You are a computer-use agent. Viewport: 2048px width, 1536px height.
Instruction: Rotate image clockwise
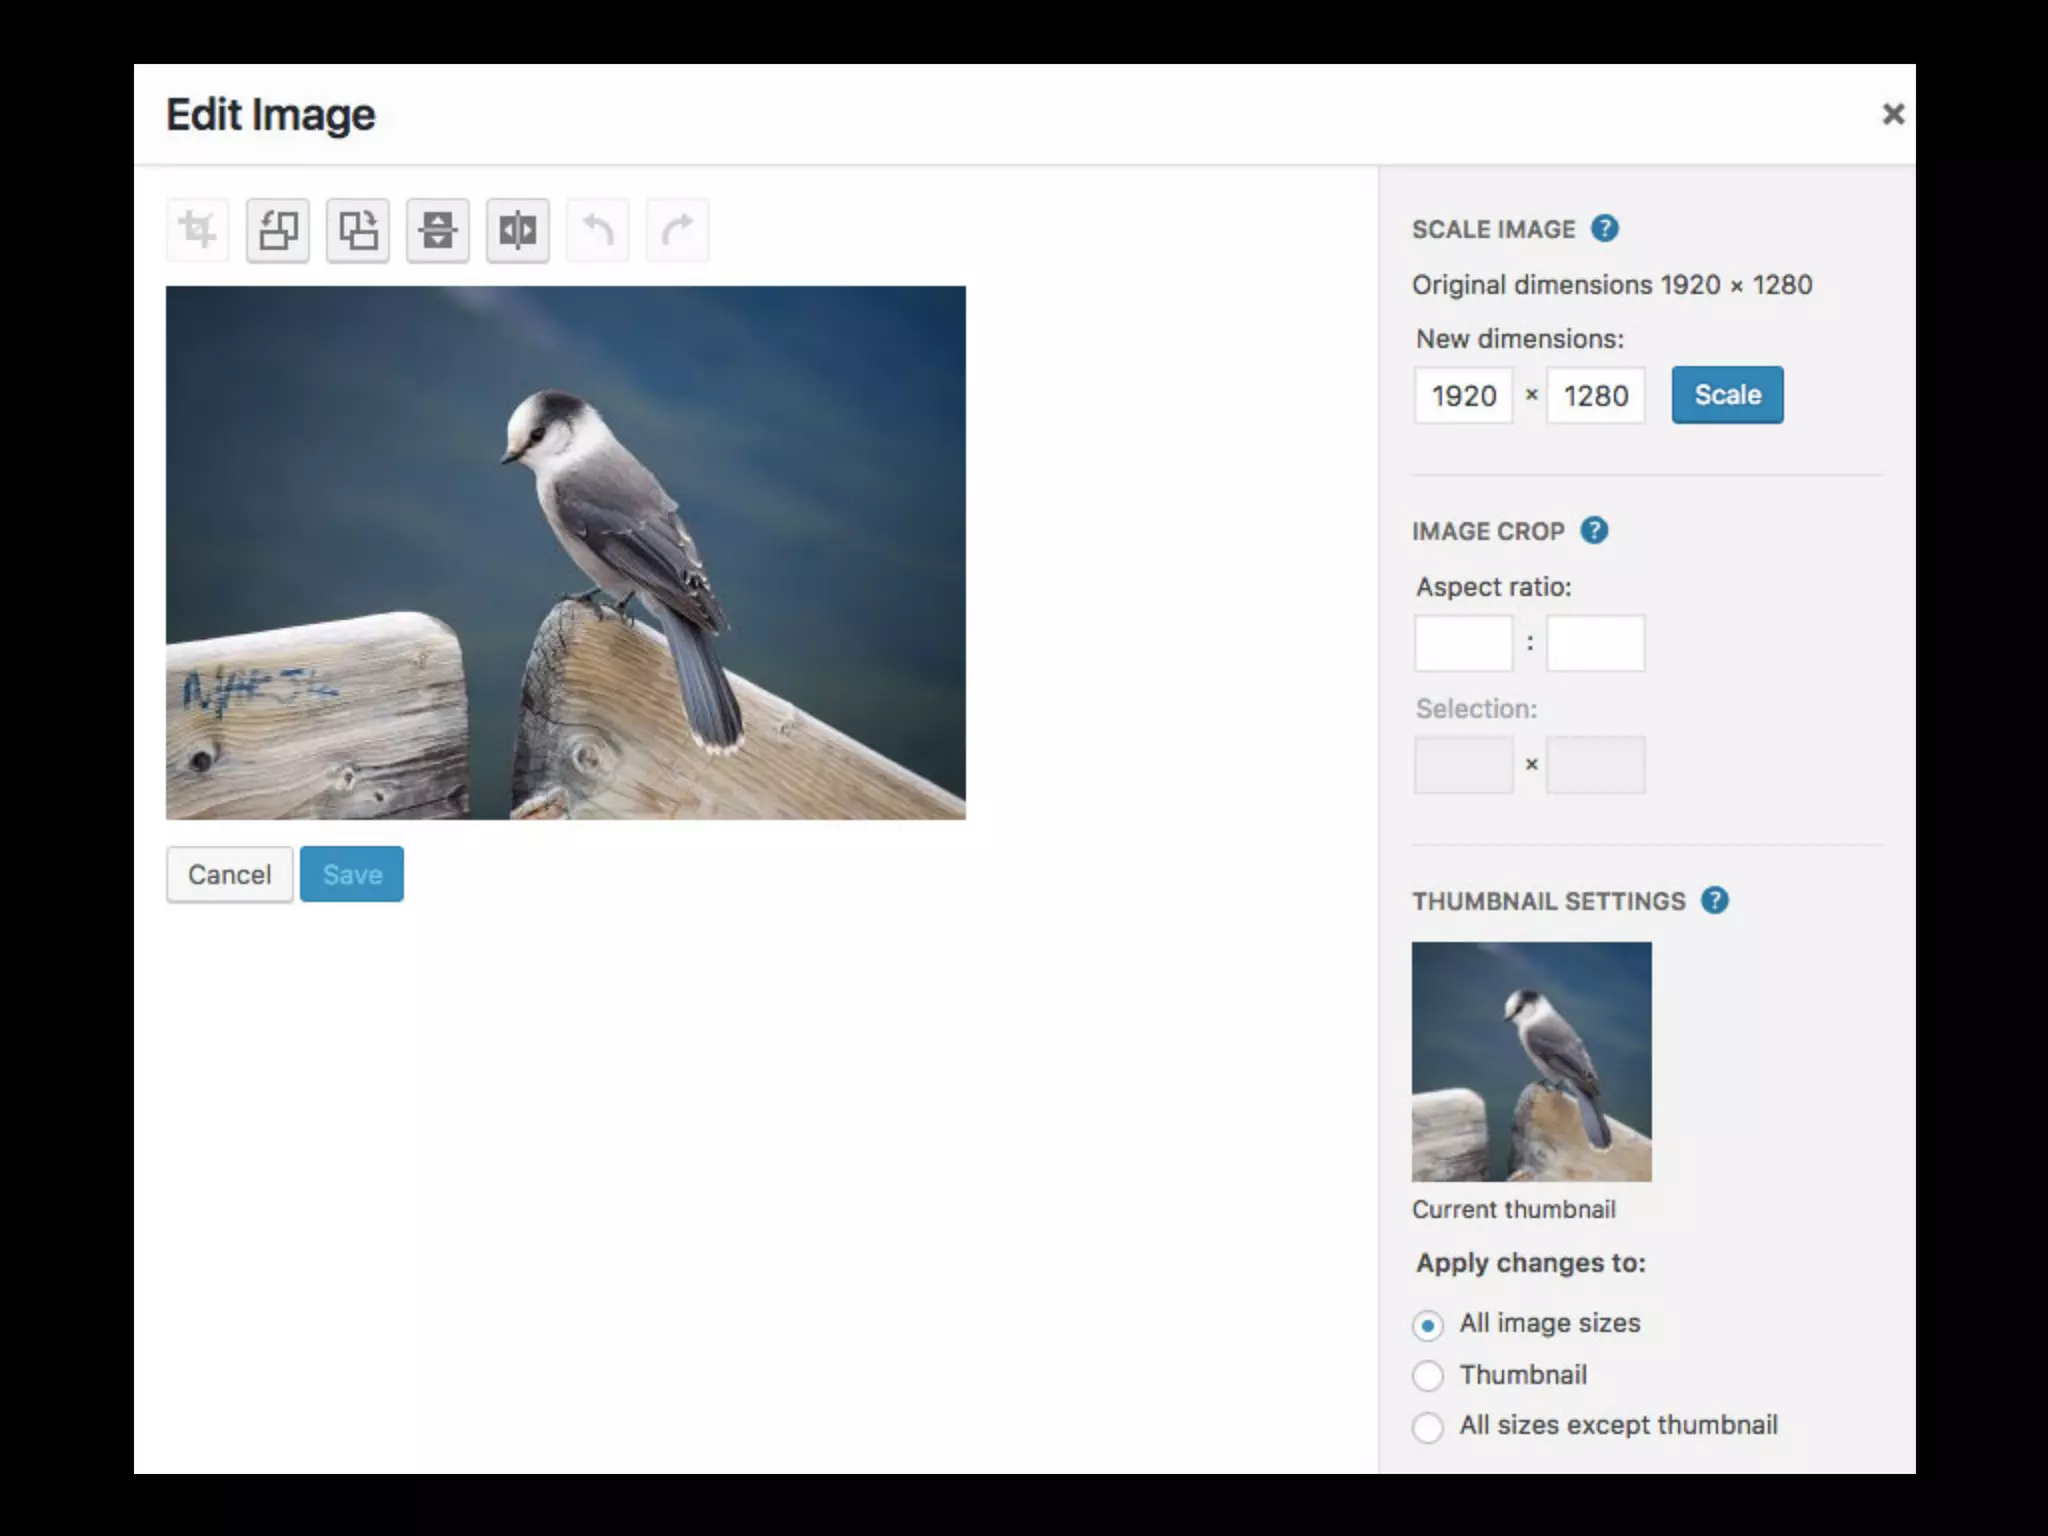[358, 230]
